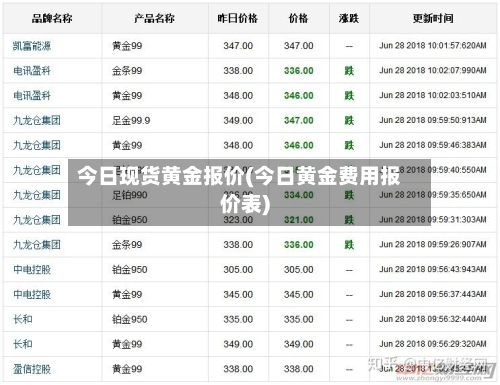
Task: Select timestamp Jun 28 2018 09:56:43:943AM
Action: (433, 269)
